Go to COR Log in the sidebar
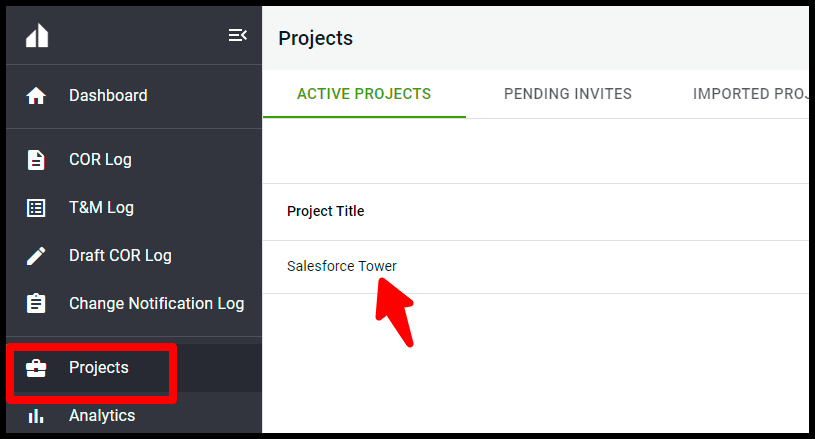Image resolution: width=815 pixels, height=439 pixels. point(100,159)
